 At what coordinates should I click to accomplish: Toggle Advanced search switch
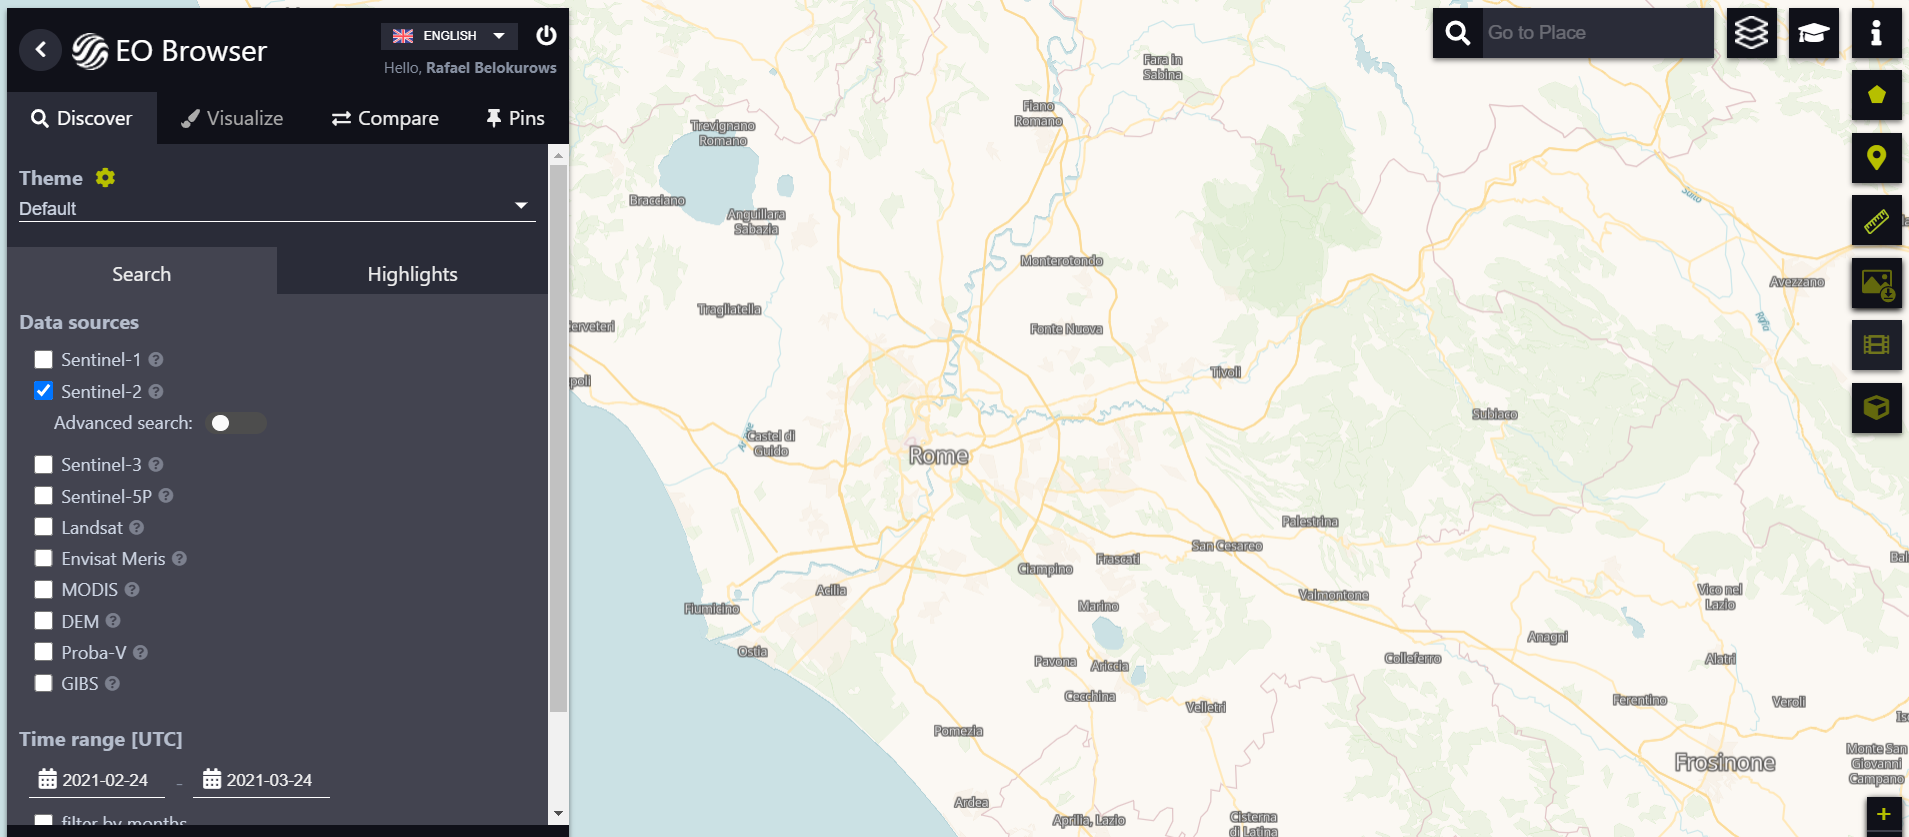click(x=236, y=423)
